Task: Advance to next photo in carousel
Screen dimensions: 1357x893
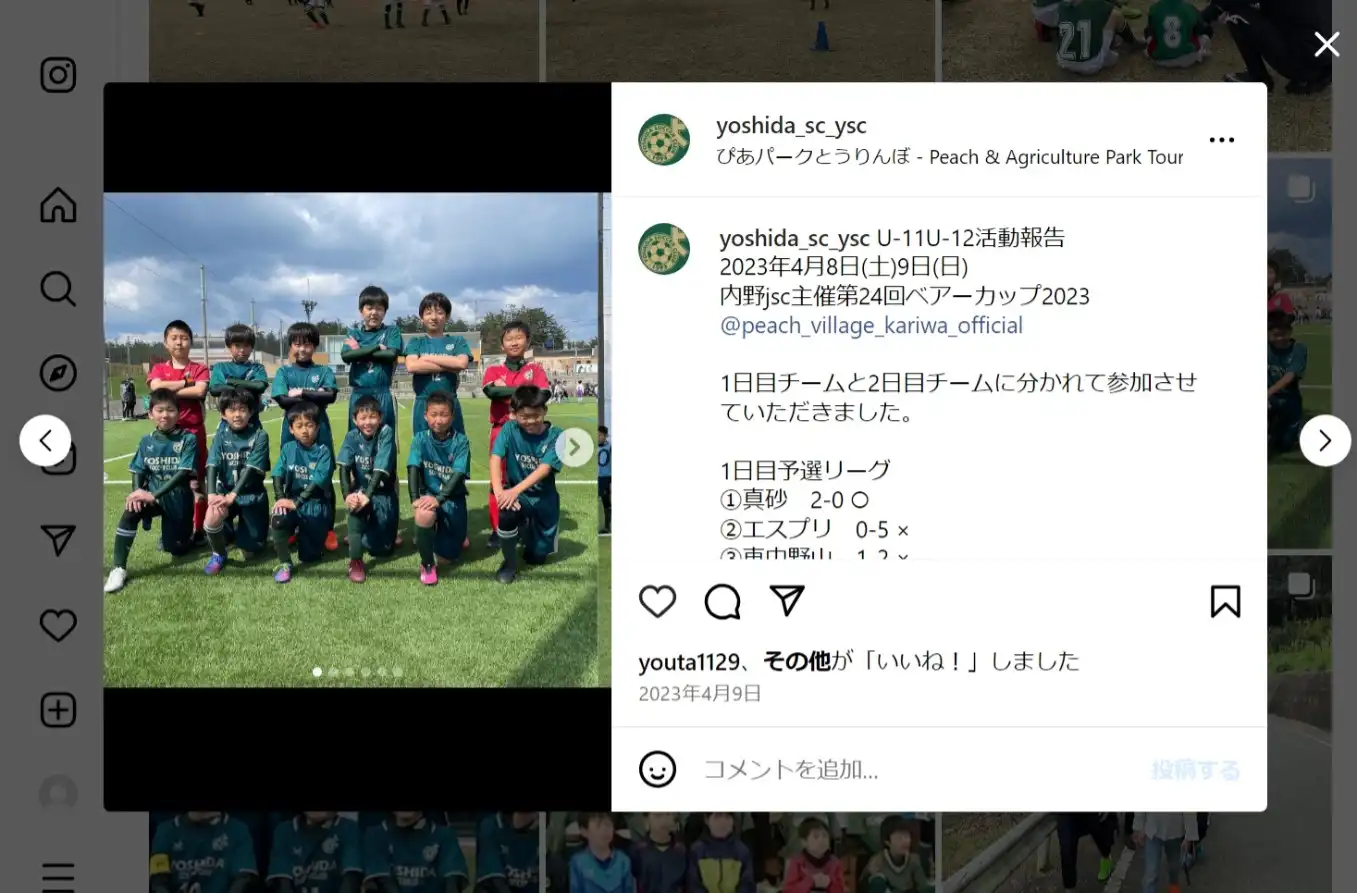Action: click(574, 447)
